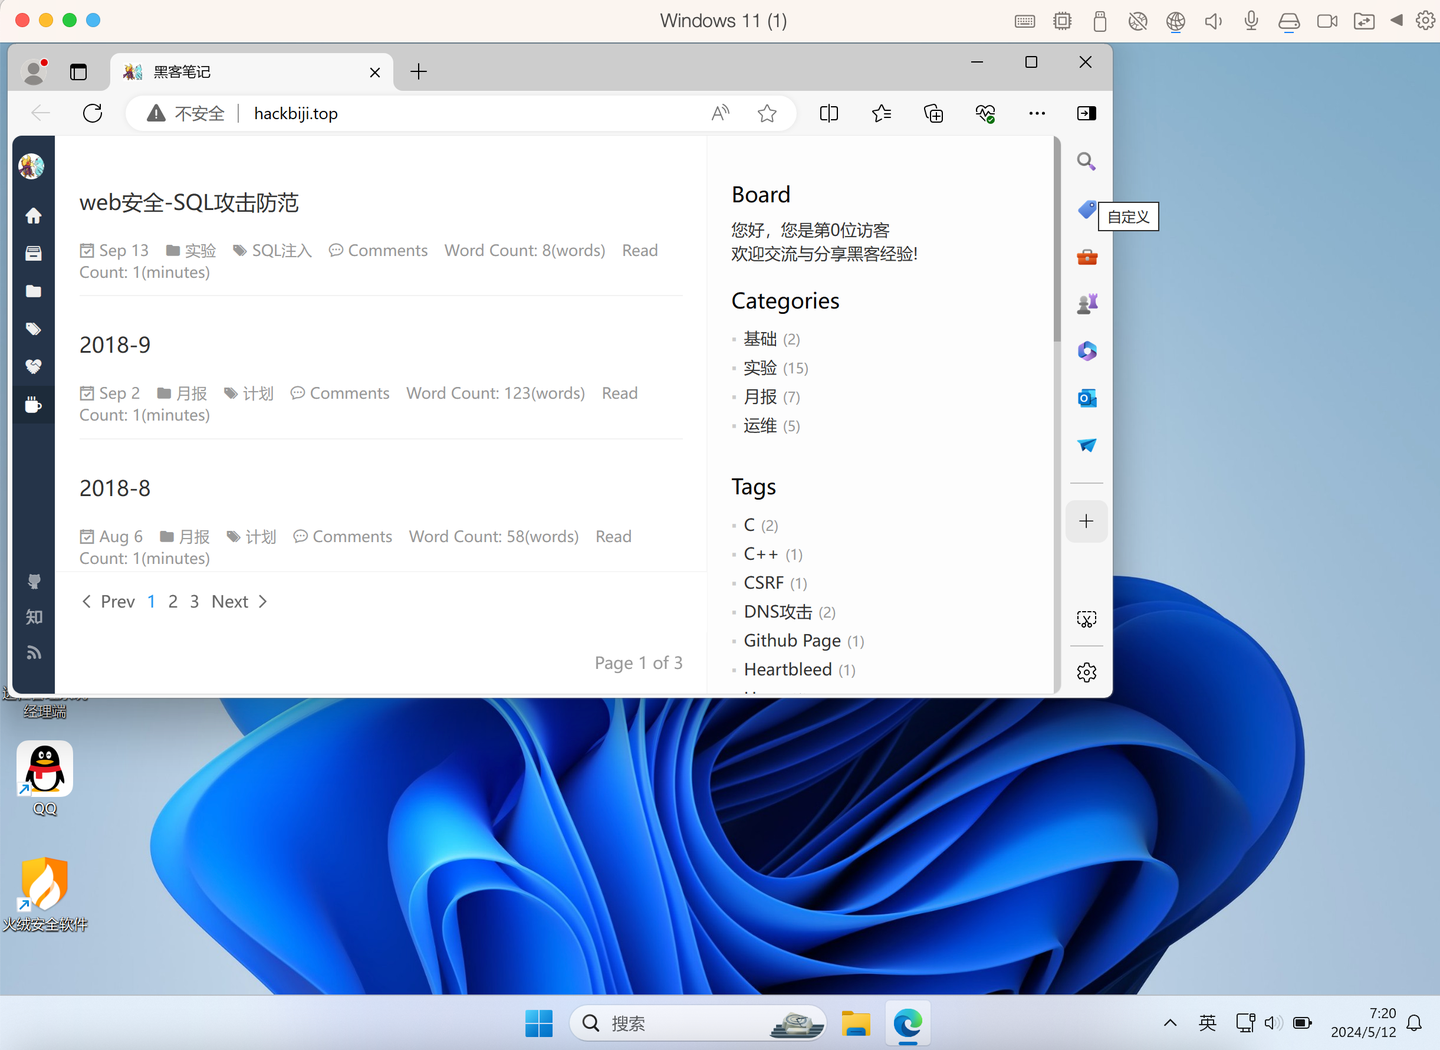Open the tags icon in blog sidebar
This screenshot has height=1050, width=1440.
tap(33, 328)
